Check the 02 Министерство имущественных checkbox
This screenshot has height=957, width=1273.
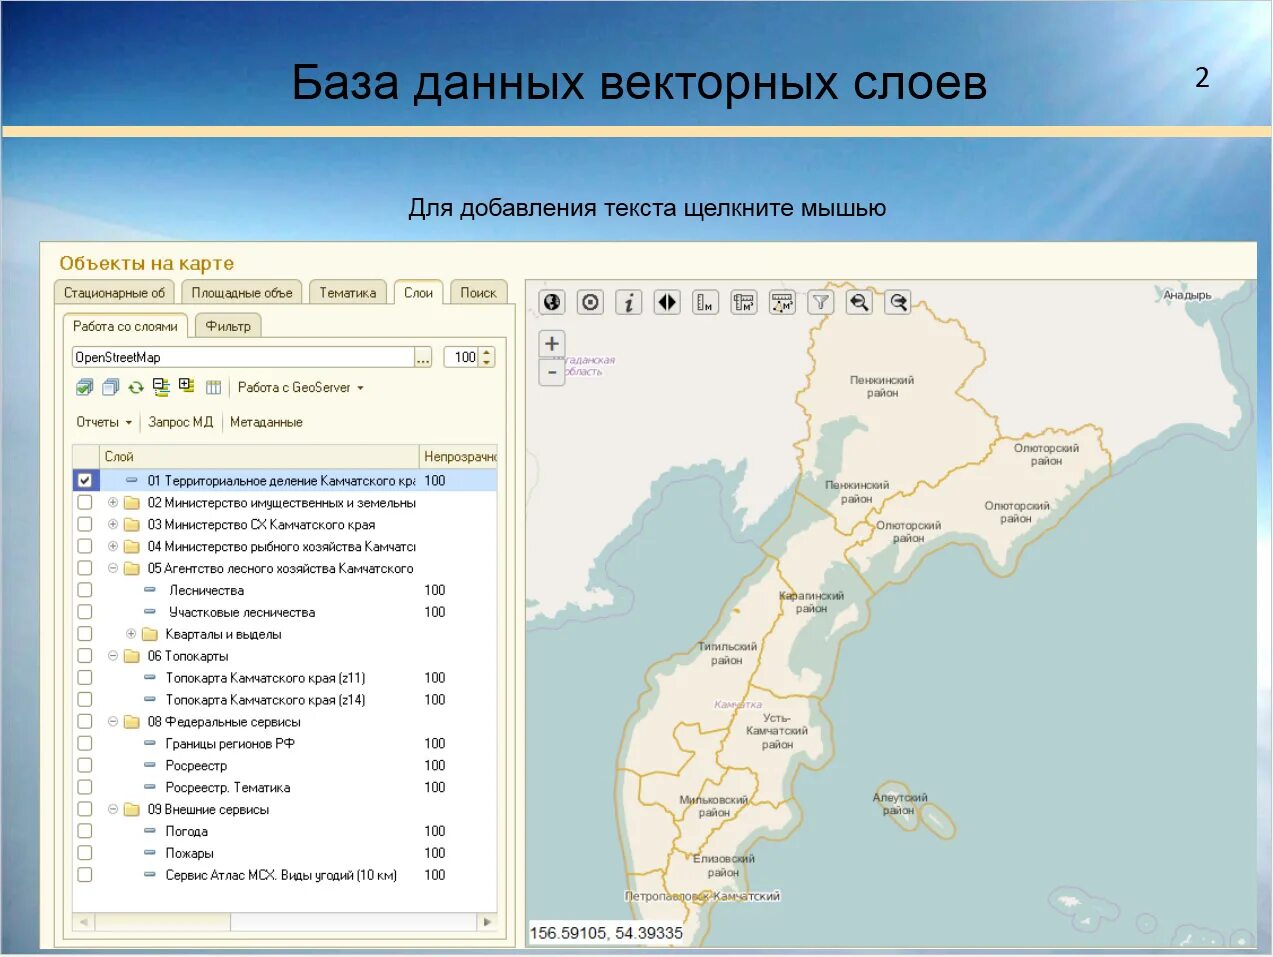85,502
